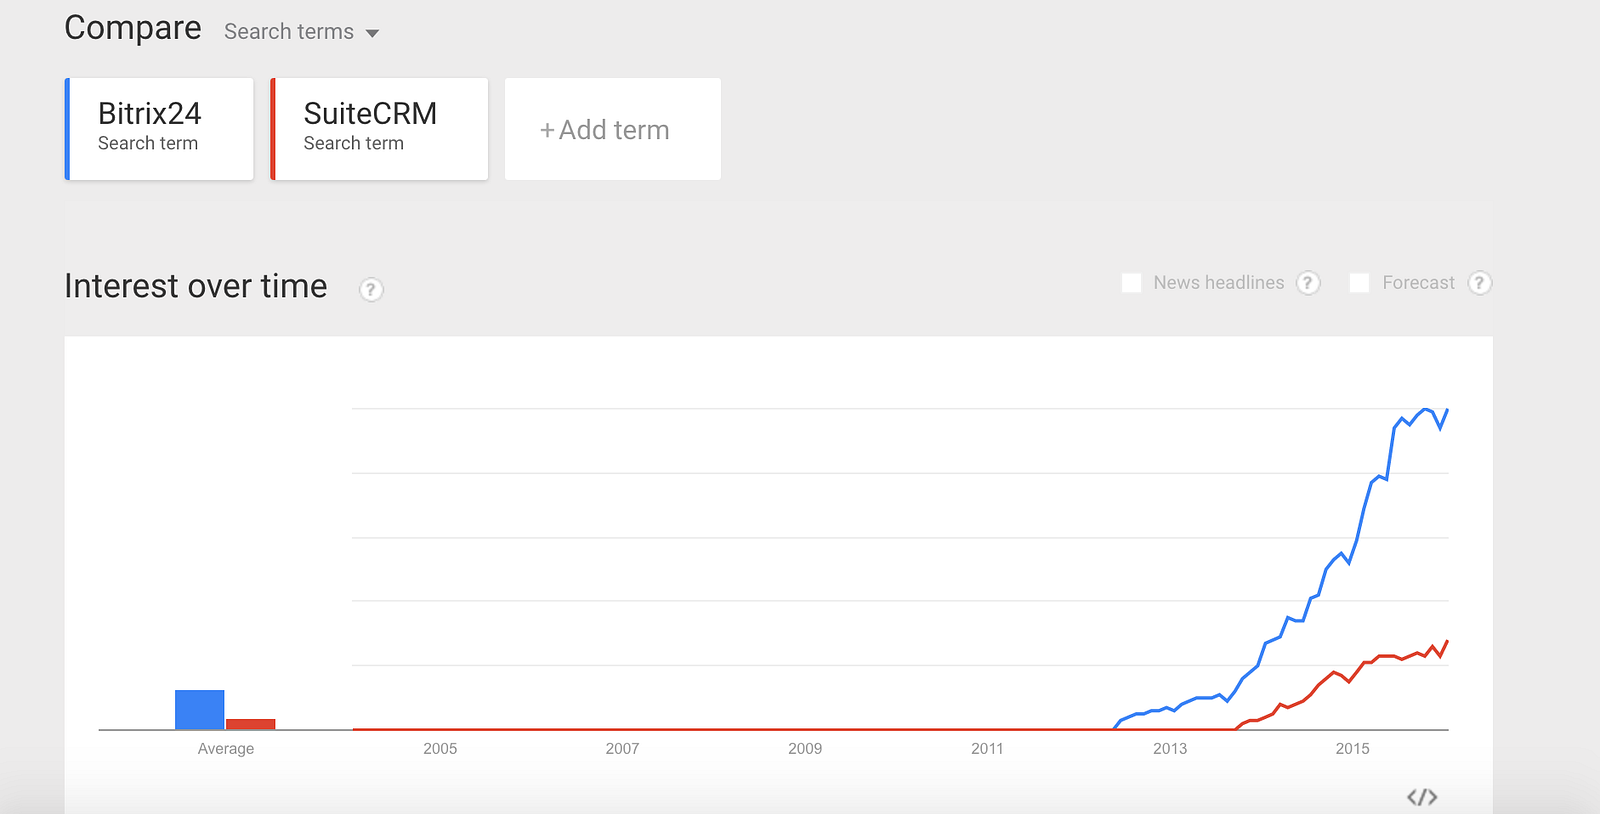Viewport: 1600px width, 814px height.
Task: Click the News headlines help icon
Action: [1308, 283]
